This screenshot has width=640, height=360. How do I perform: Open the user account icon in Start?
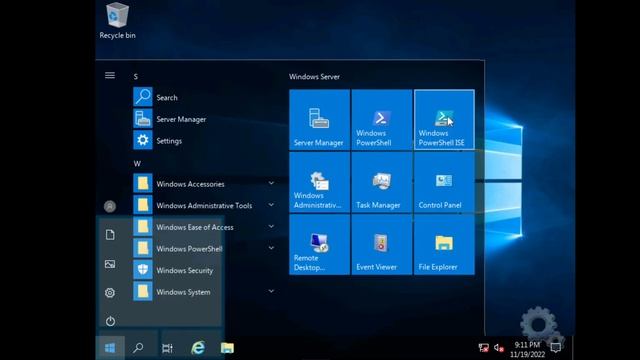(110, 207)
